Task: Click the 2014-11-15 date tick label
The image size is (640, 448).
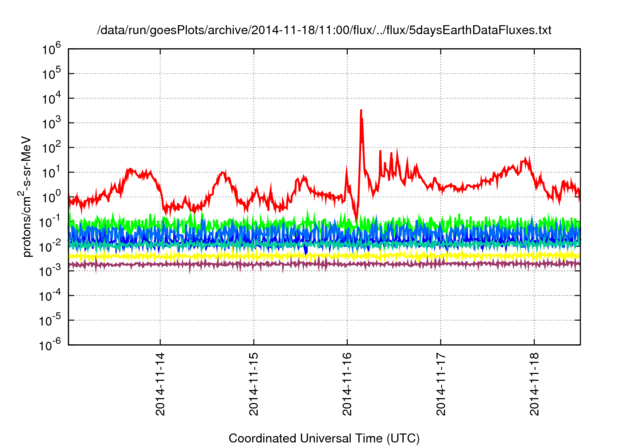Action: point(253,384)
